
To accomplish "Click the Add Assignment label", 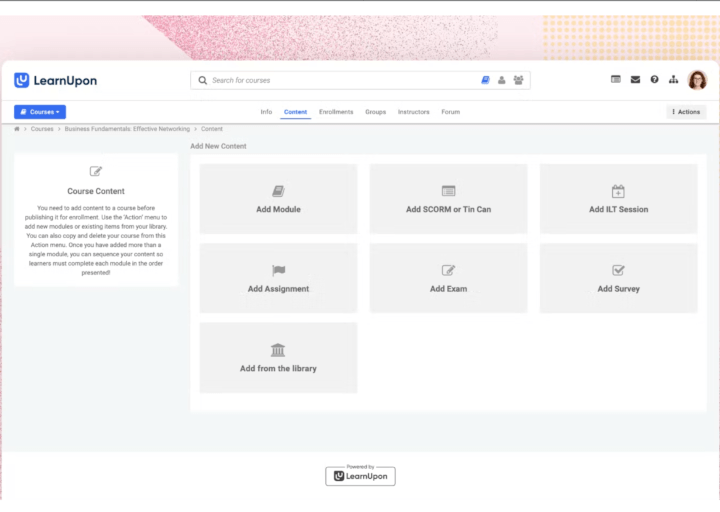I will 278,289.
